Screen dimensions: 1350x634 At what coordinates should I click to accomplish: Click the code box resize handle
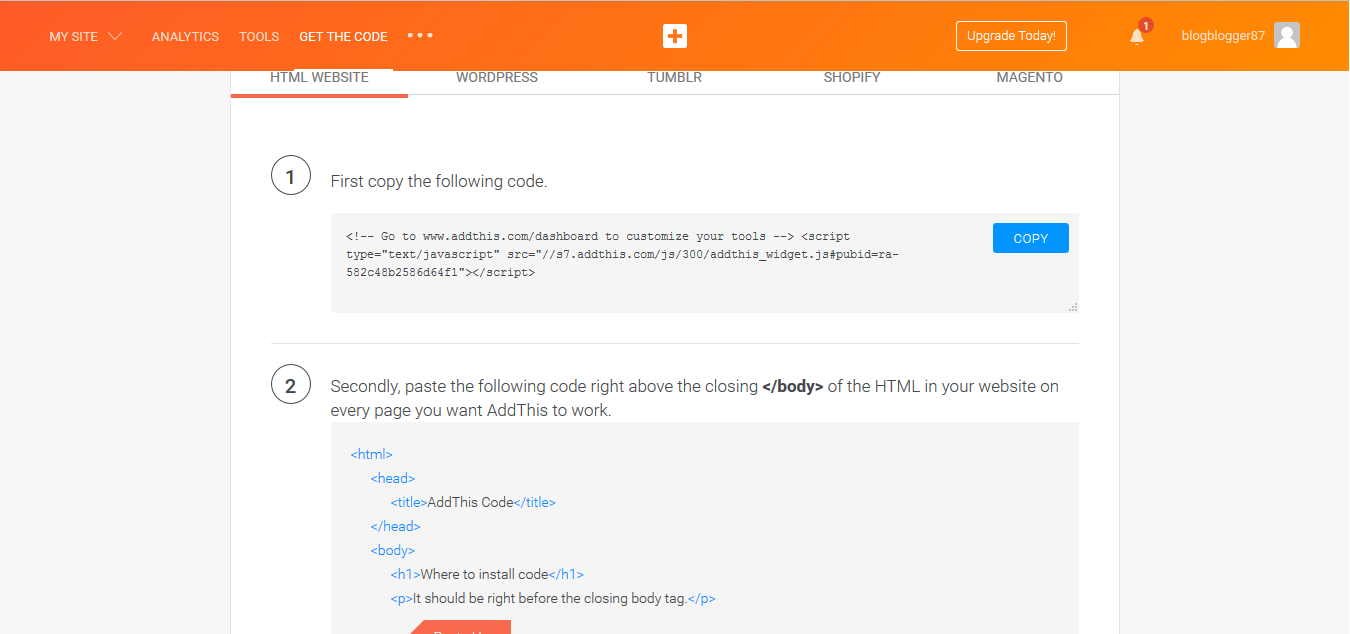1073,307
